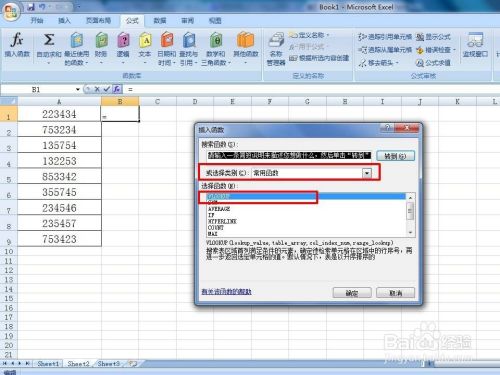Click Evaluate Formula
This screenshot has width=500, height=375.
coord(433,63)
